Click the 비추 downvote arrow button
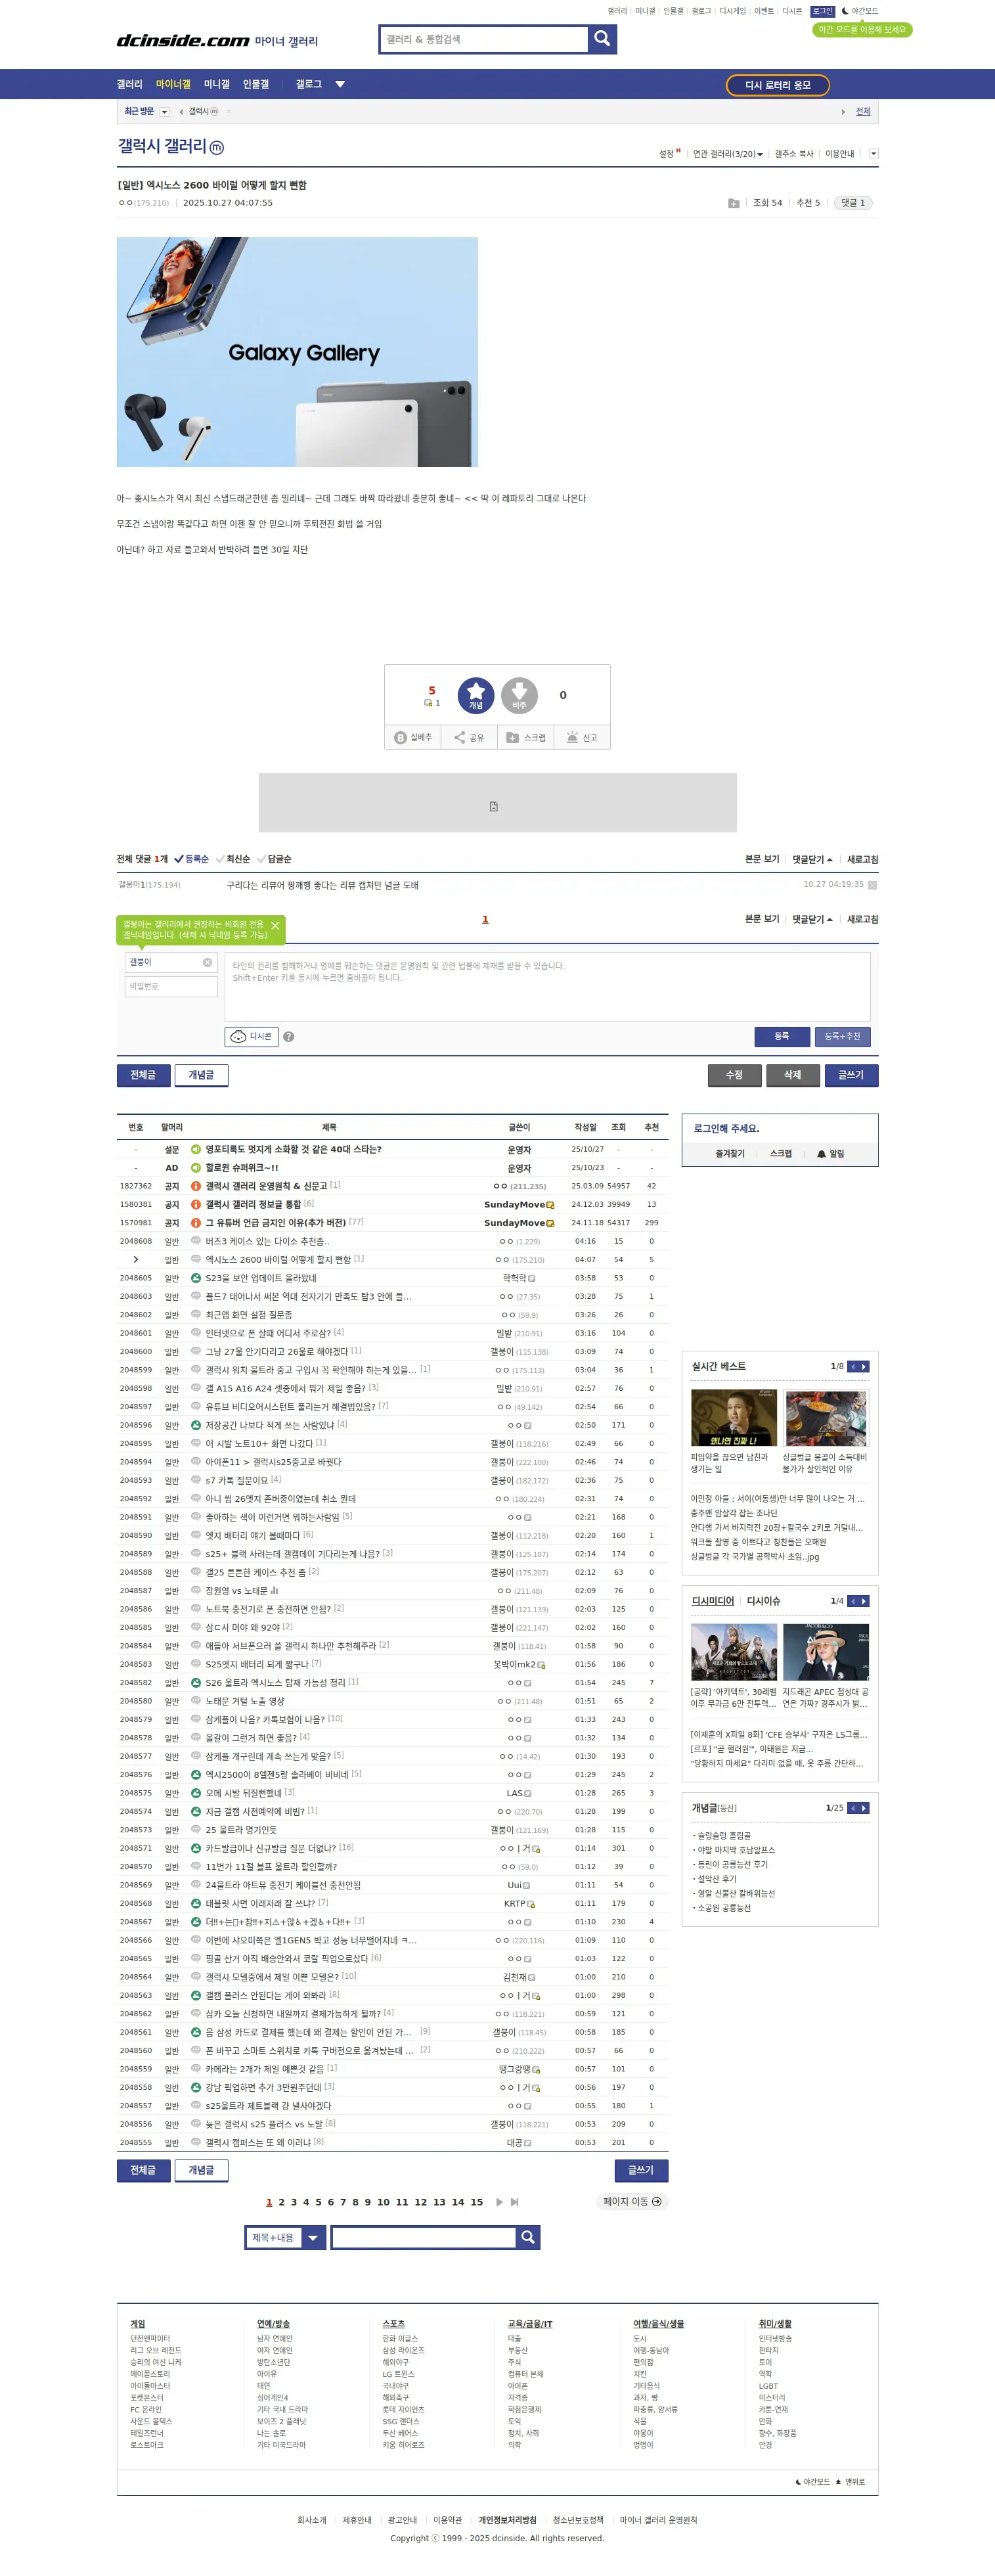The width and height of the screenshot is (995, 2576). (x=519, y=695)
